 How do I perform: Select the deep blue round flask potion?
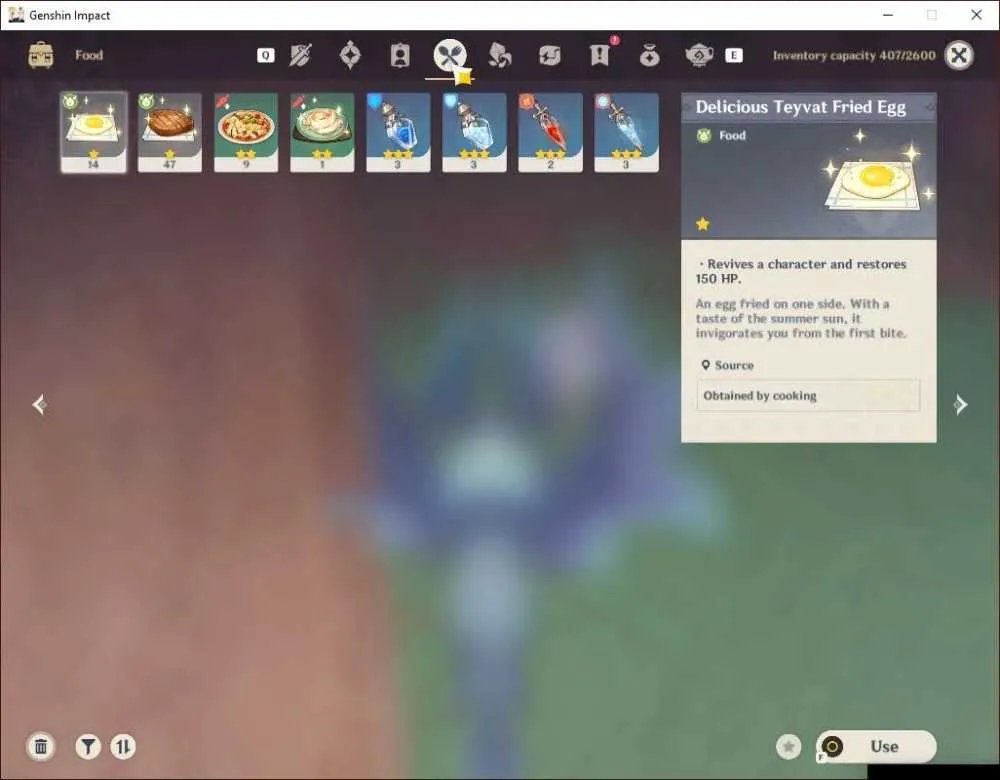click(x=398, y=132)
